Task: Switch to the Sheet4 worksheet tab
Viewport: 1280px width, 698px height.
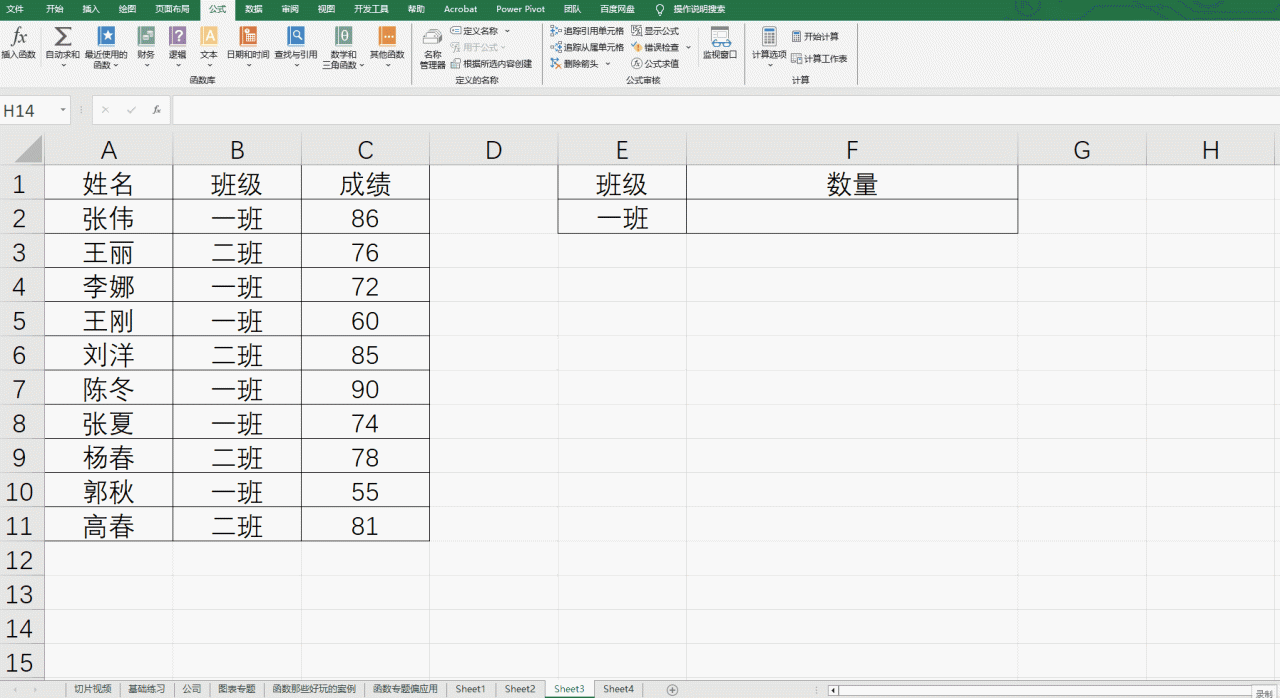Action: (x=618, y=689)
